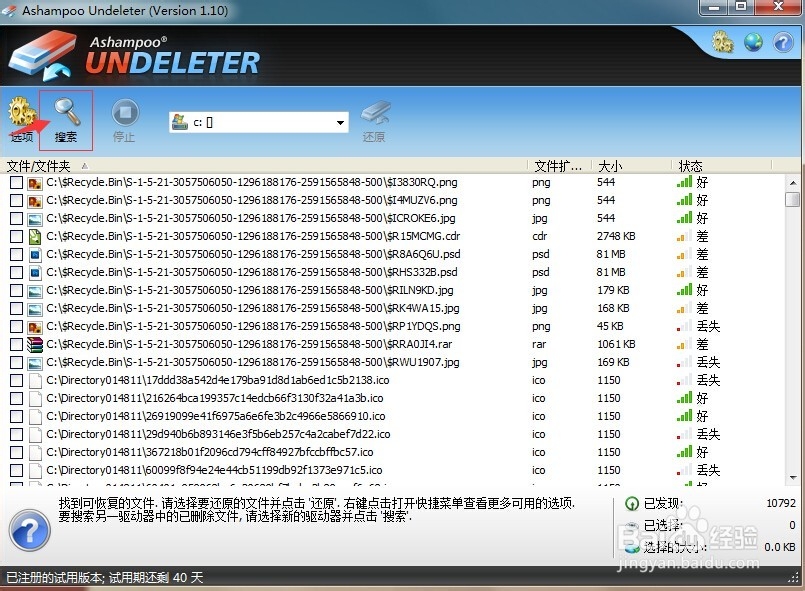805x591 pixels.
Task: Click file icon of $I3830RQ.png
Action: coord(35,183)
